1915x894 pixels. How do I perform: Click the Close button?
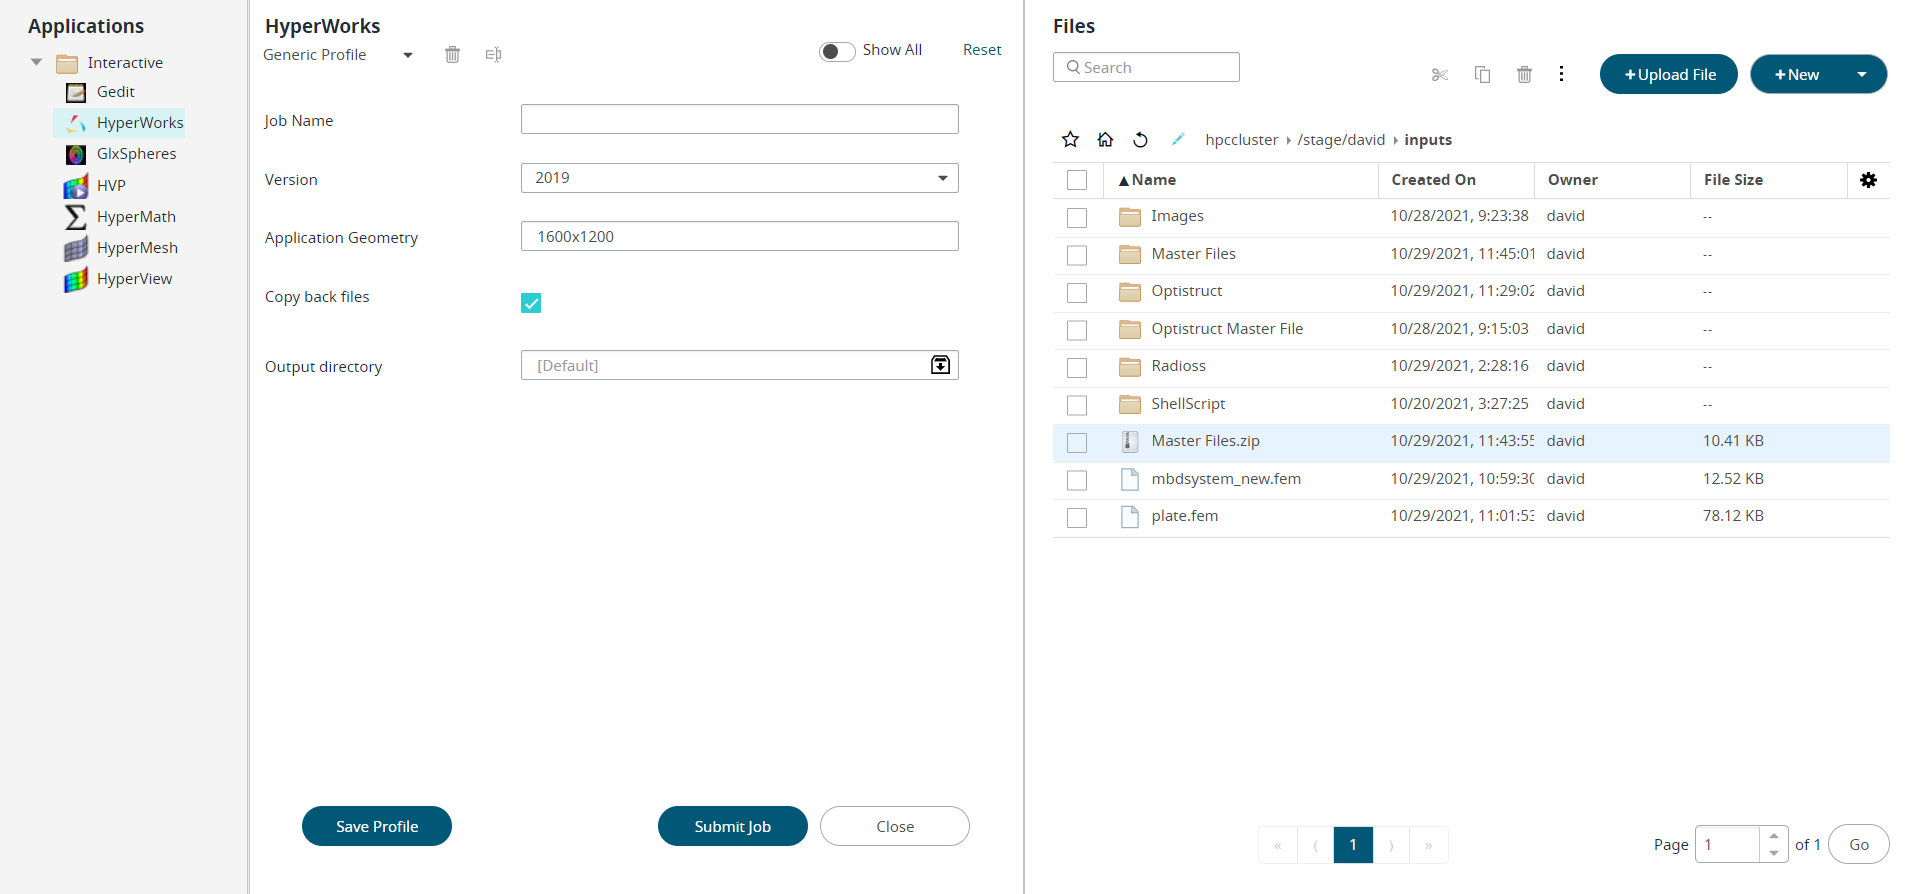[x=895, y=826]
